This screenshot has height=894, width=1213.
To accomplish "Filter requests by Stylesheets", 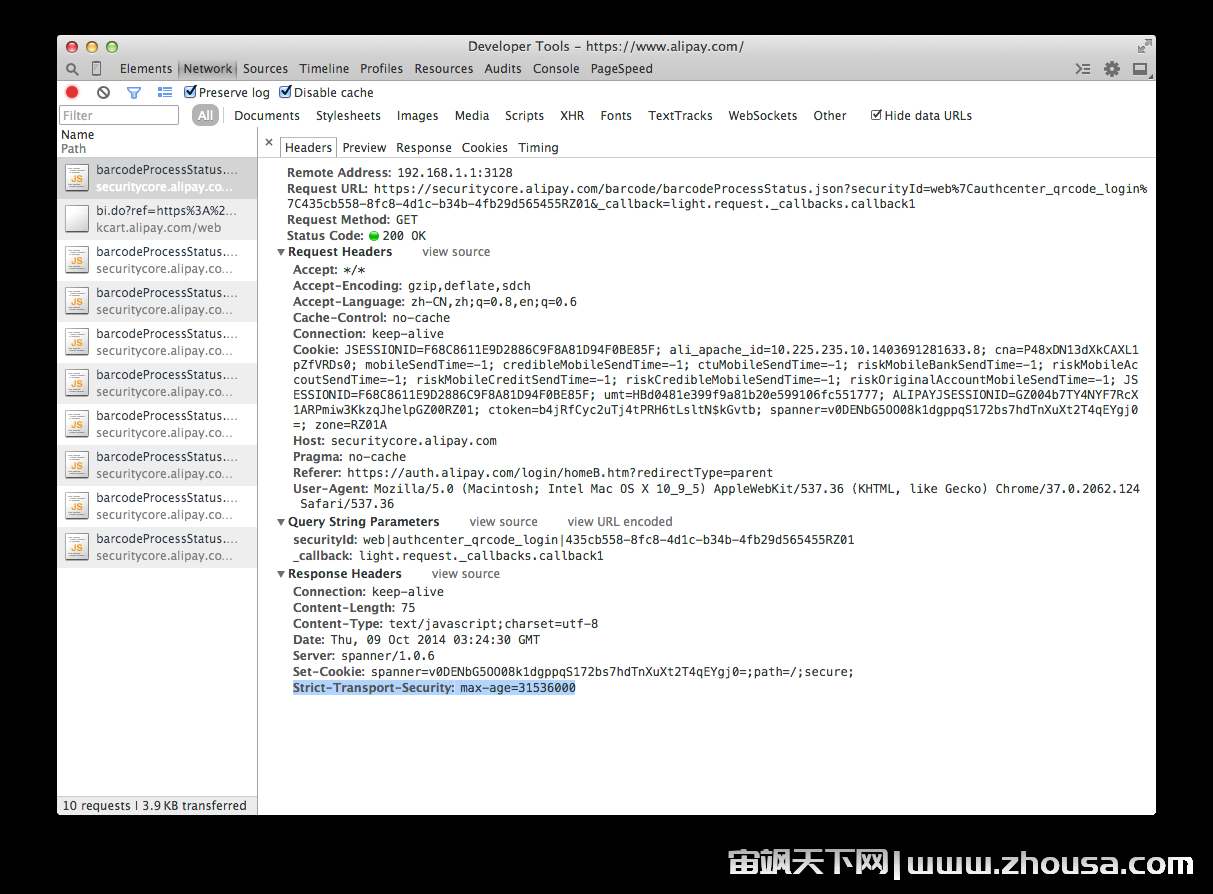I will click(x=348, y=115).
